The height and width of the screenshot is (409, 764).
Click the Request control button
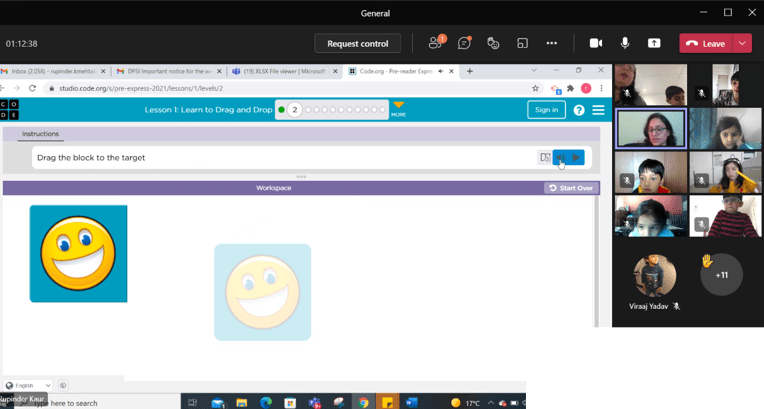coord(357,43)
